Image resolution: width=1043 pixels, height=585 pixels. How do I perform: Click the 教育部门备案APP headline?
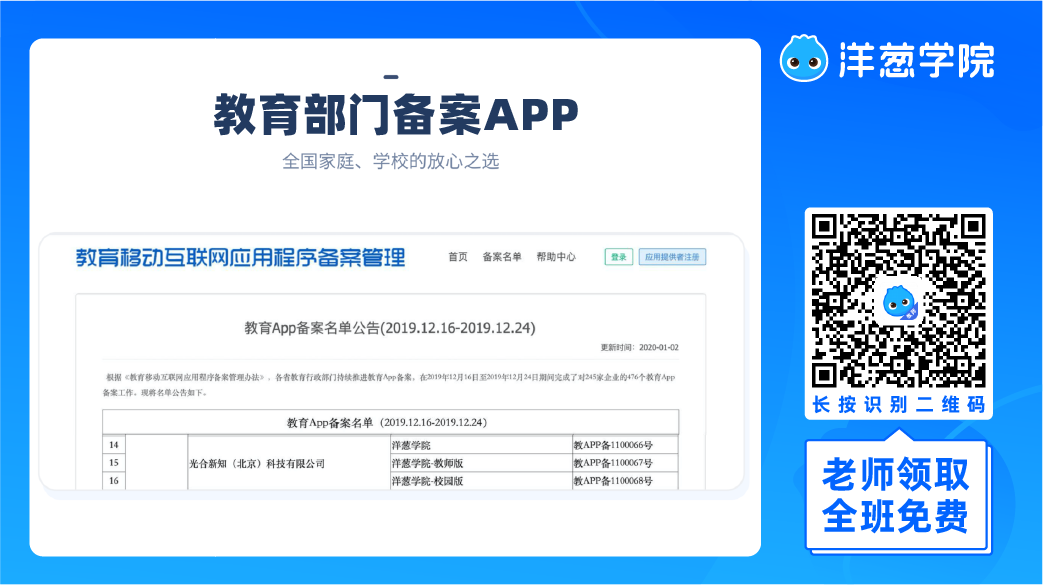pos(396,115)
